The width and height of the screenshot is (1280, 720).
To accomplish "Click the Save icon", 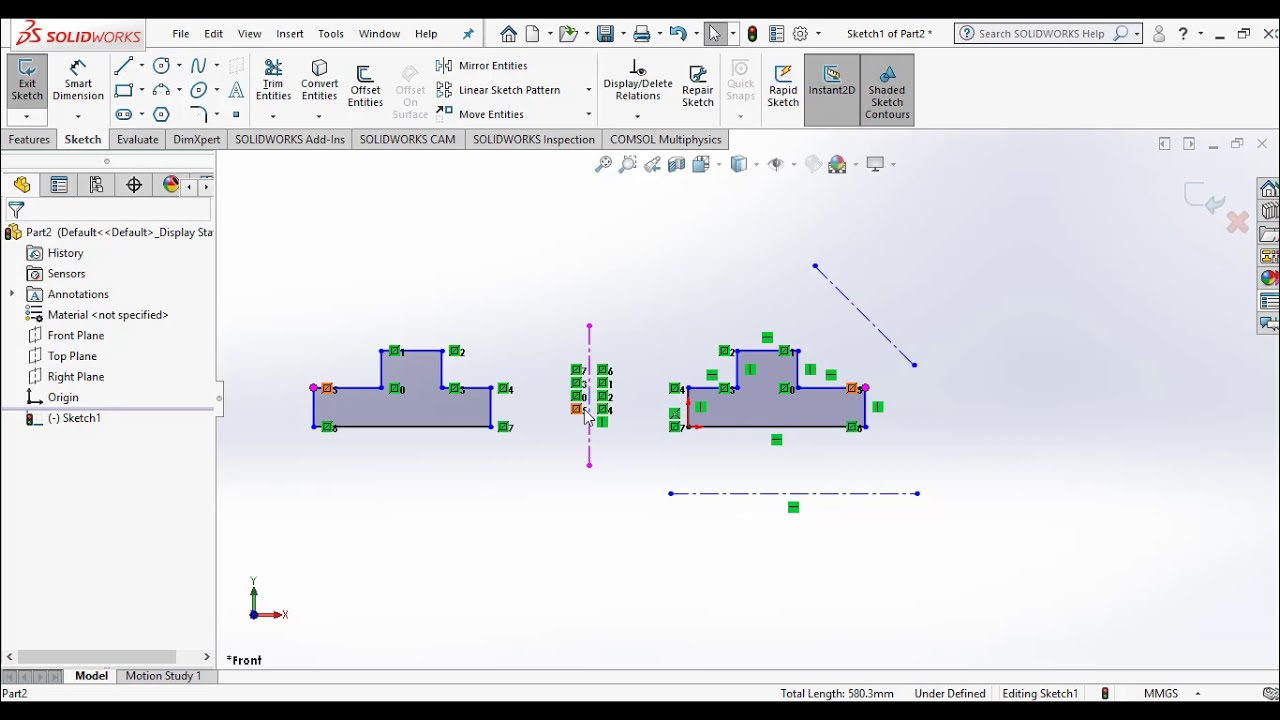I will pos(605,34).
